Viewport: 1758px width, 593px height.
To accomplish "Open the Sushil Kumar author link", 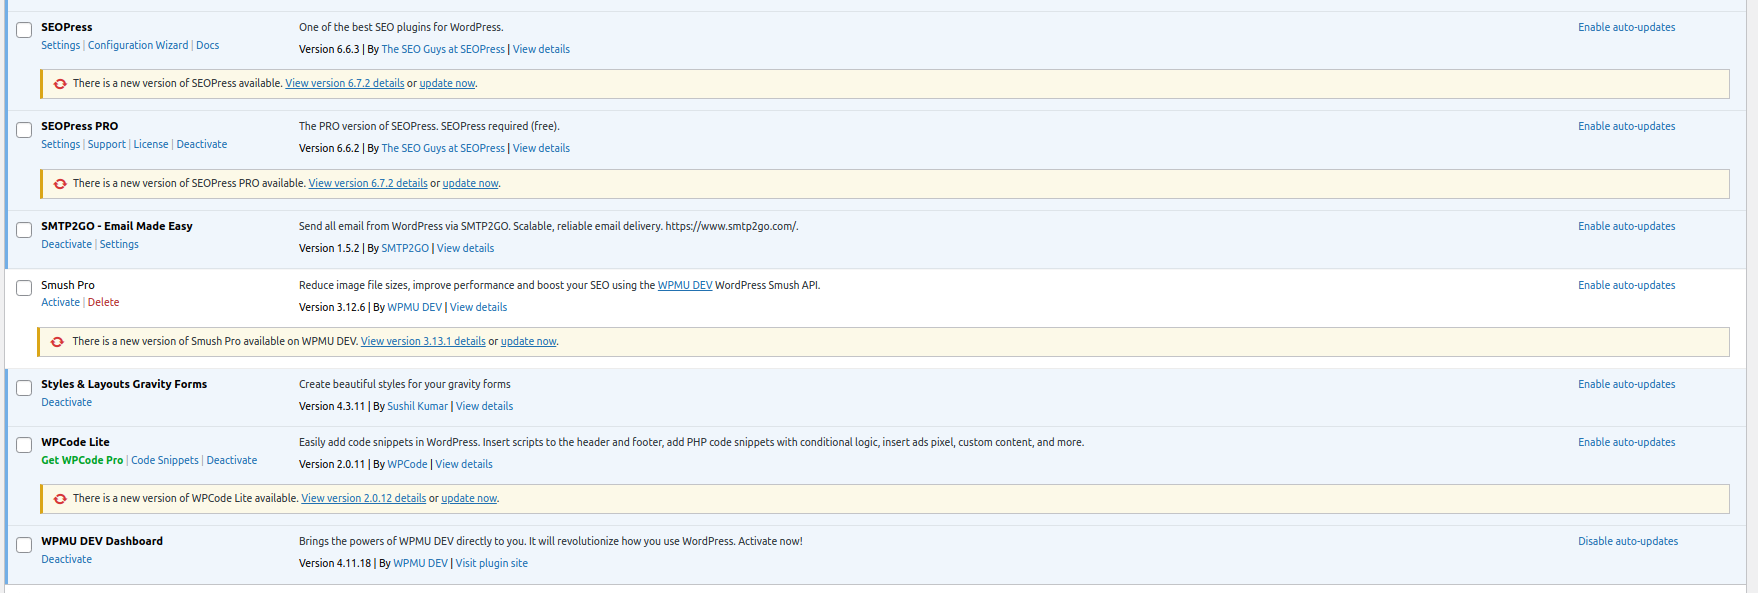I will 417,406.
